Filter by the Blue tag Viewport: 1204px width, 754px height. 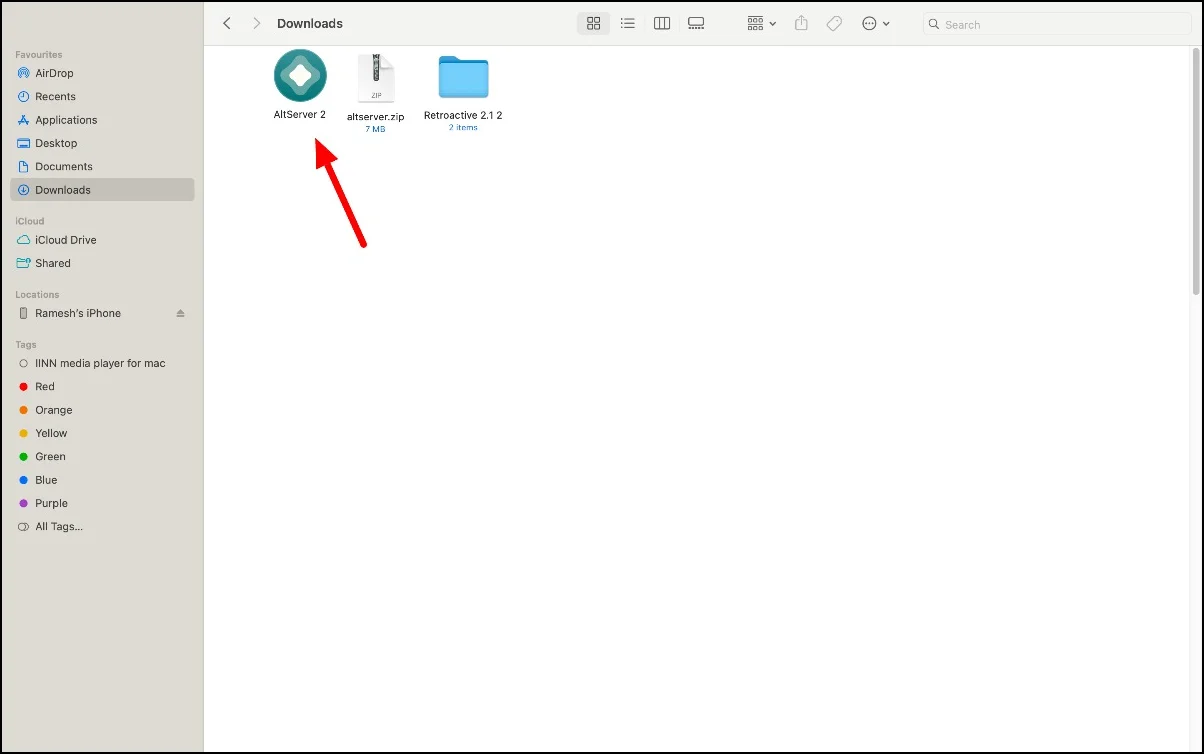coord(102,480)
